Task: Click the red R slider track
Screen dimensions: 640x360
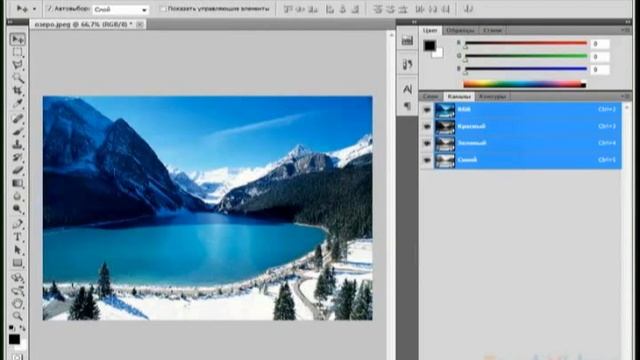Action: point(526,43)
